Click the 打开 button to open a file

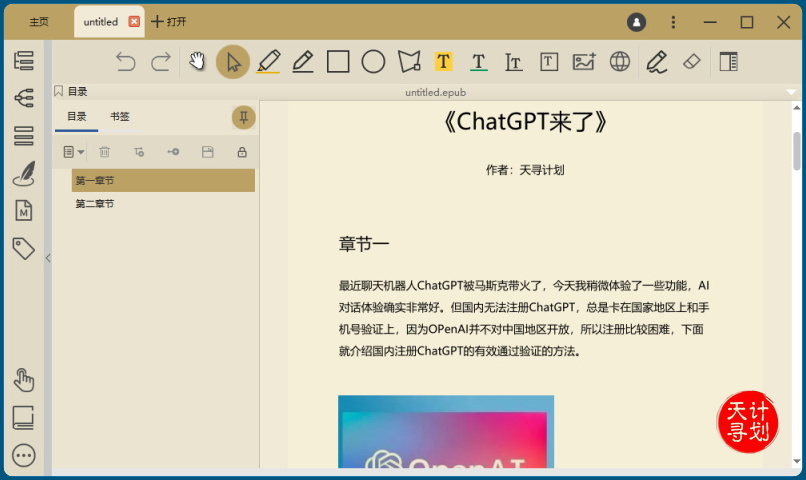click(x=169, y=22)
